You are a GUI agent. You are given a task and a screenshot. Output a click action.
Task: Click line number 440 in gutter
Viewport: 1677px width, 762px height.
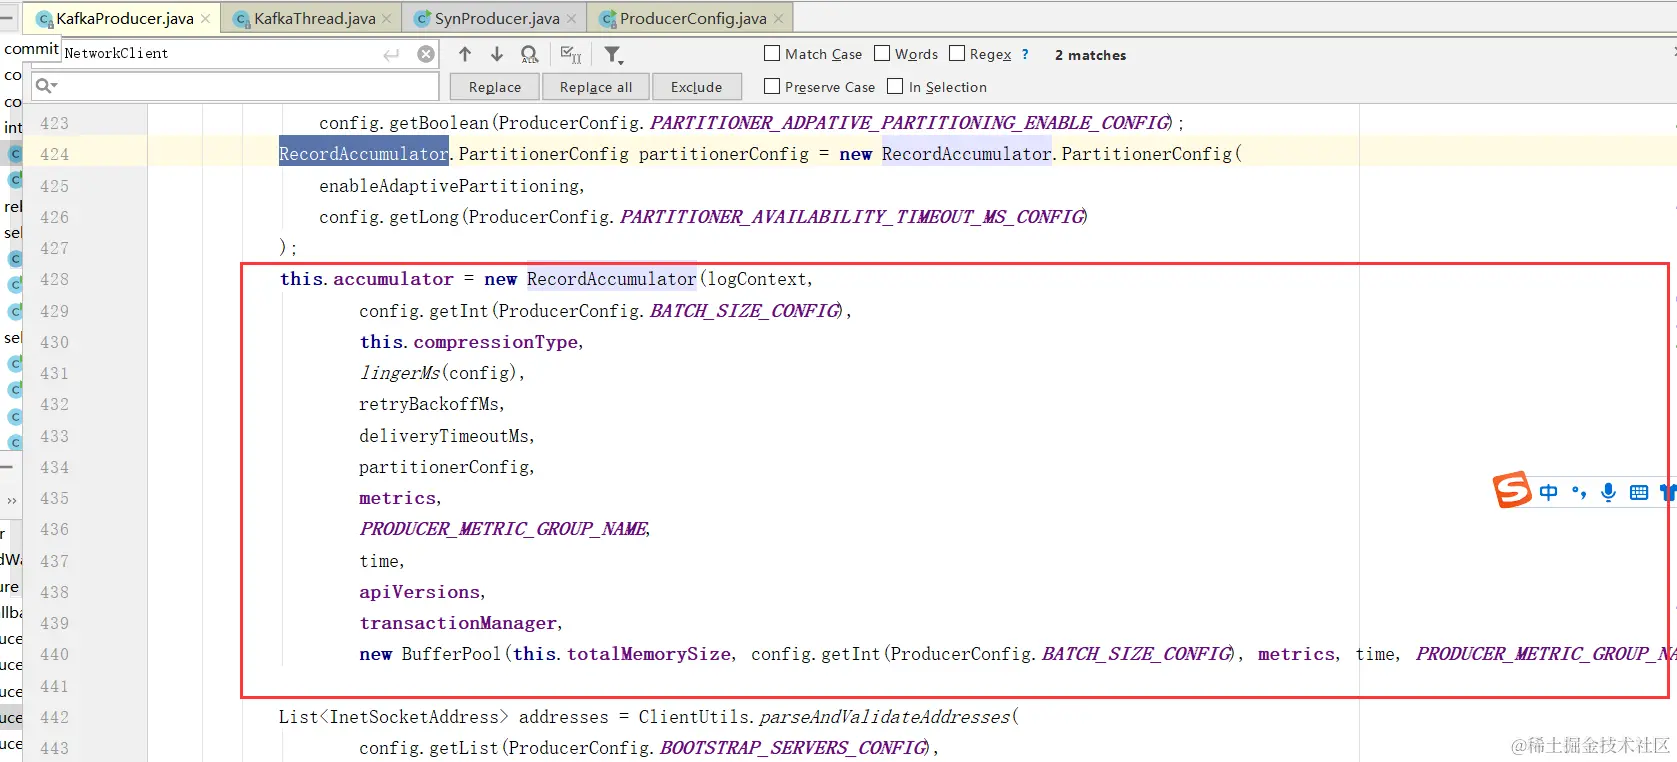coord(54,654)
